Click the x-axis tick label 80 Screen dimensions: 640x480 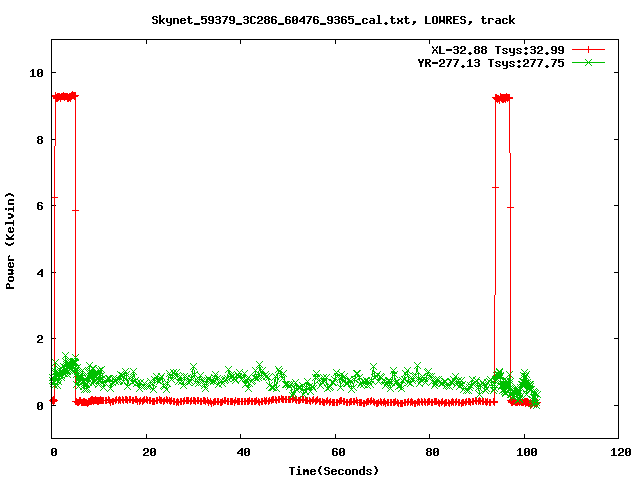[x=432, y=452]
